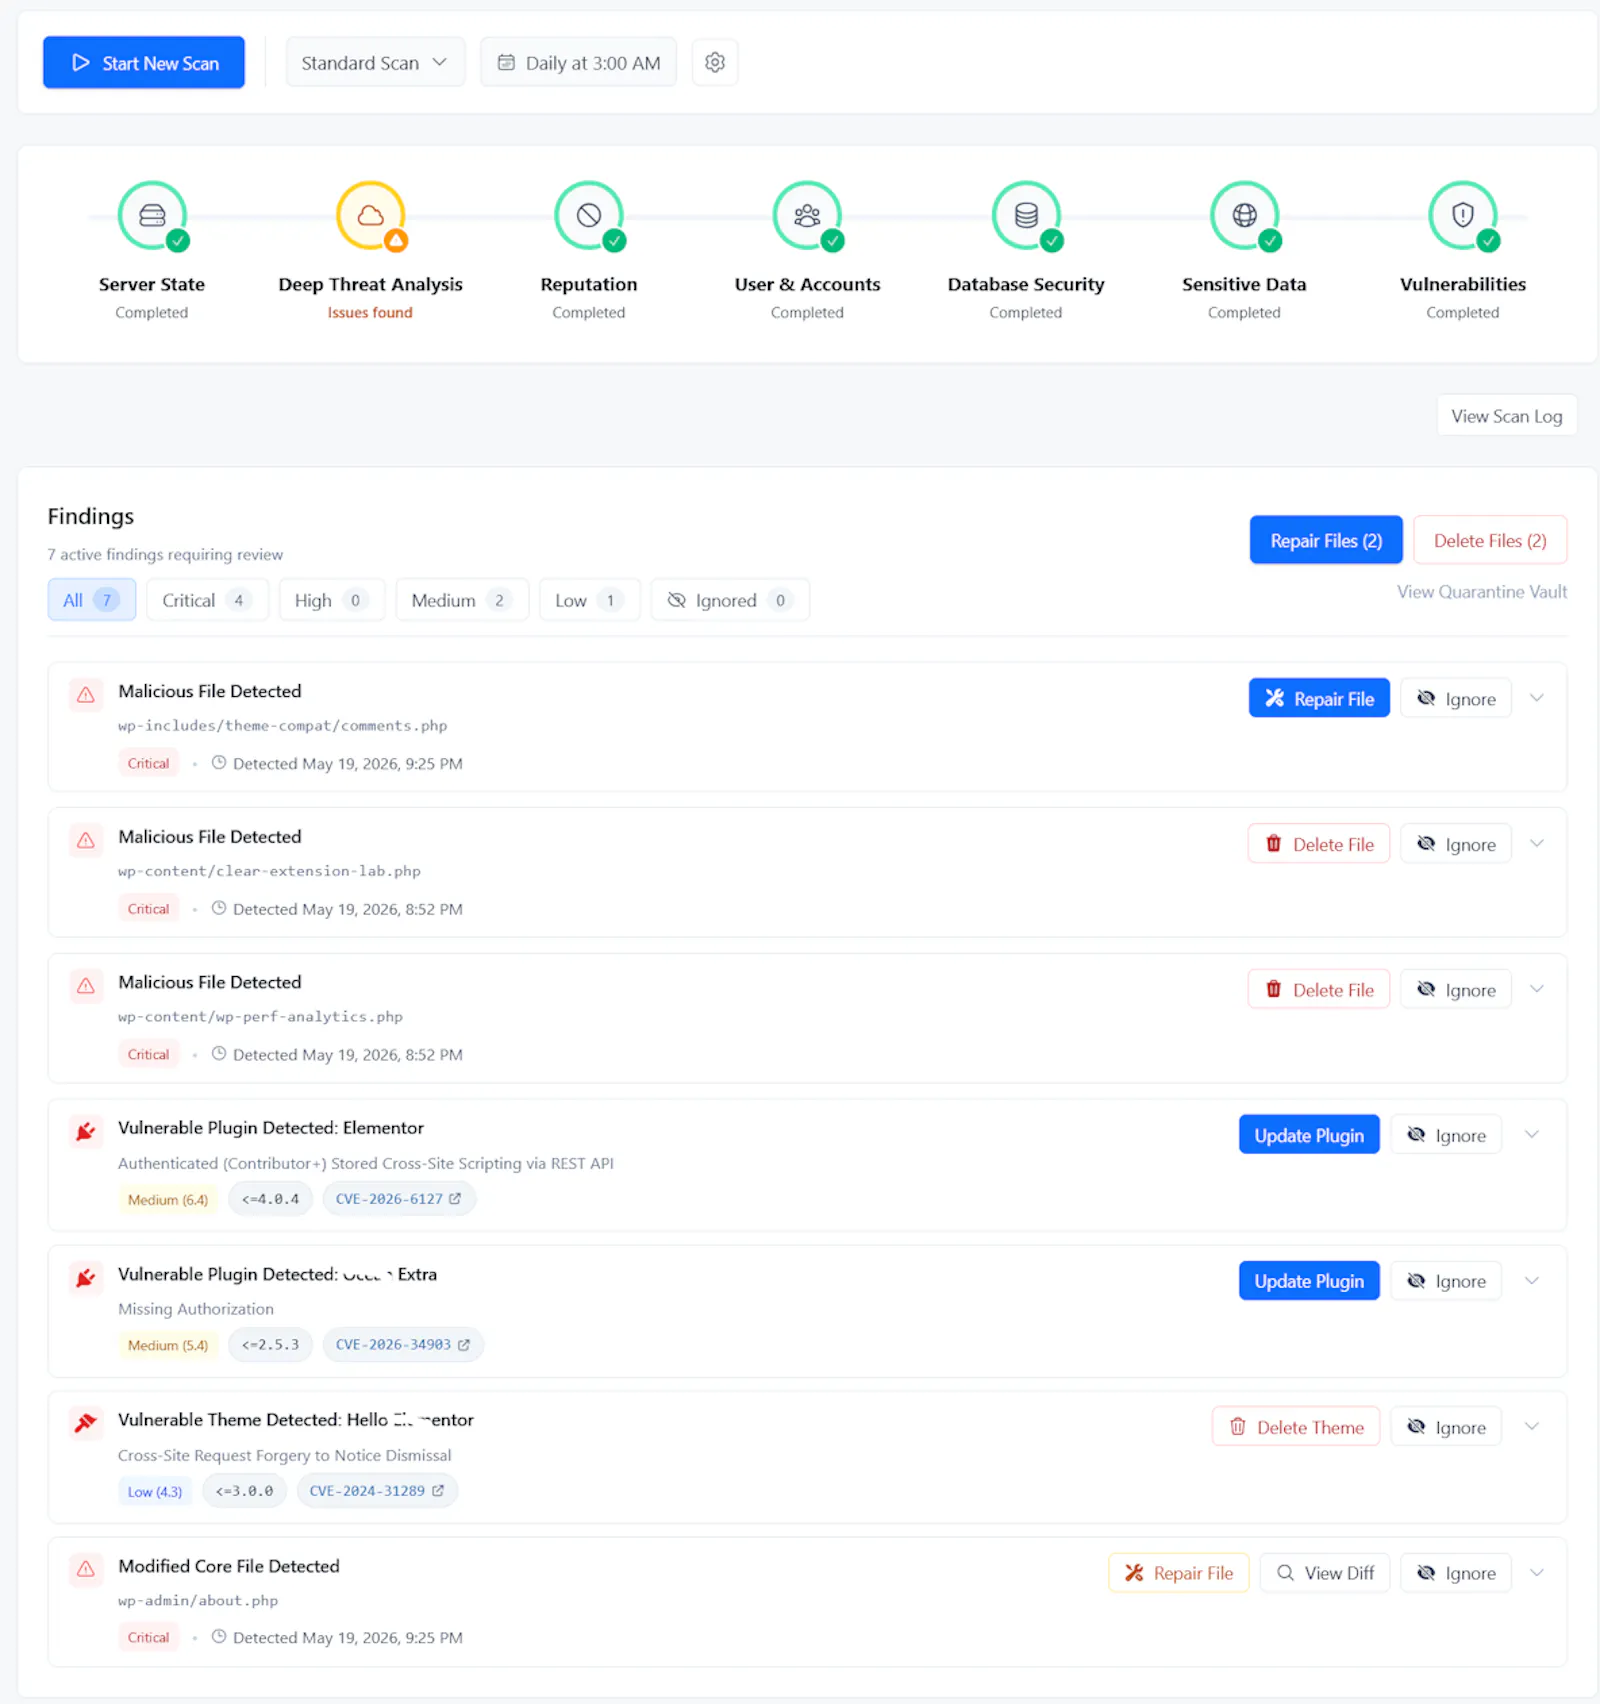
Task: Filter findings by High severity
Action: 332,600
